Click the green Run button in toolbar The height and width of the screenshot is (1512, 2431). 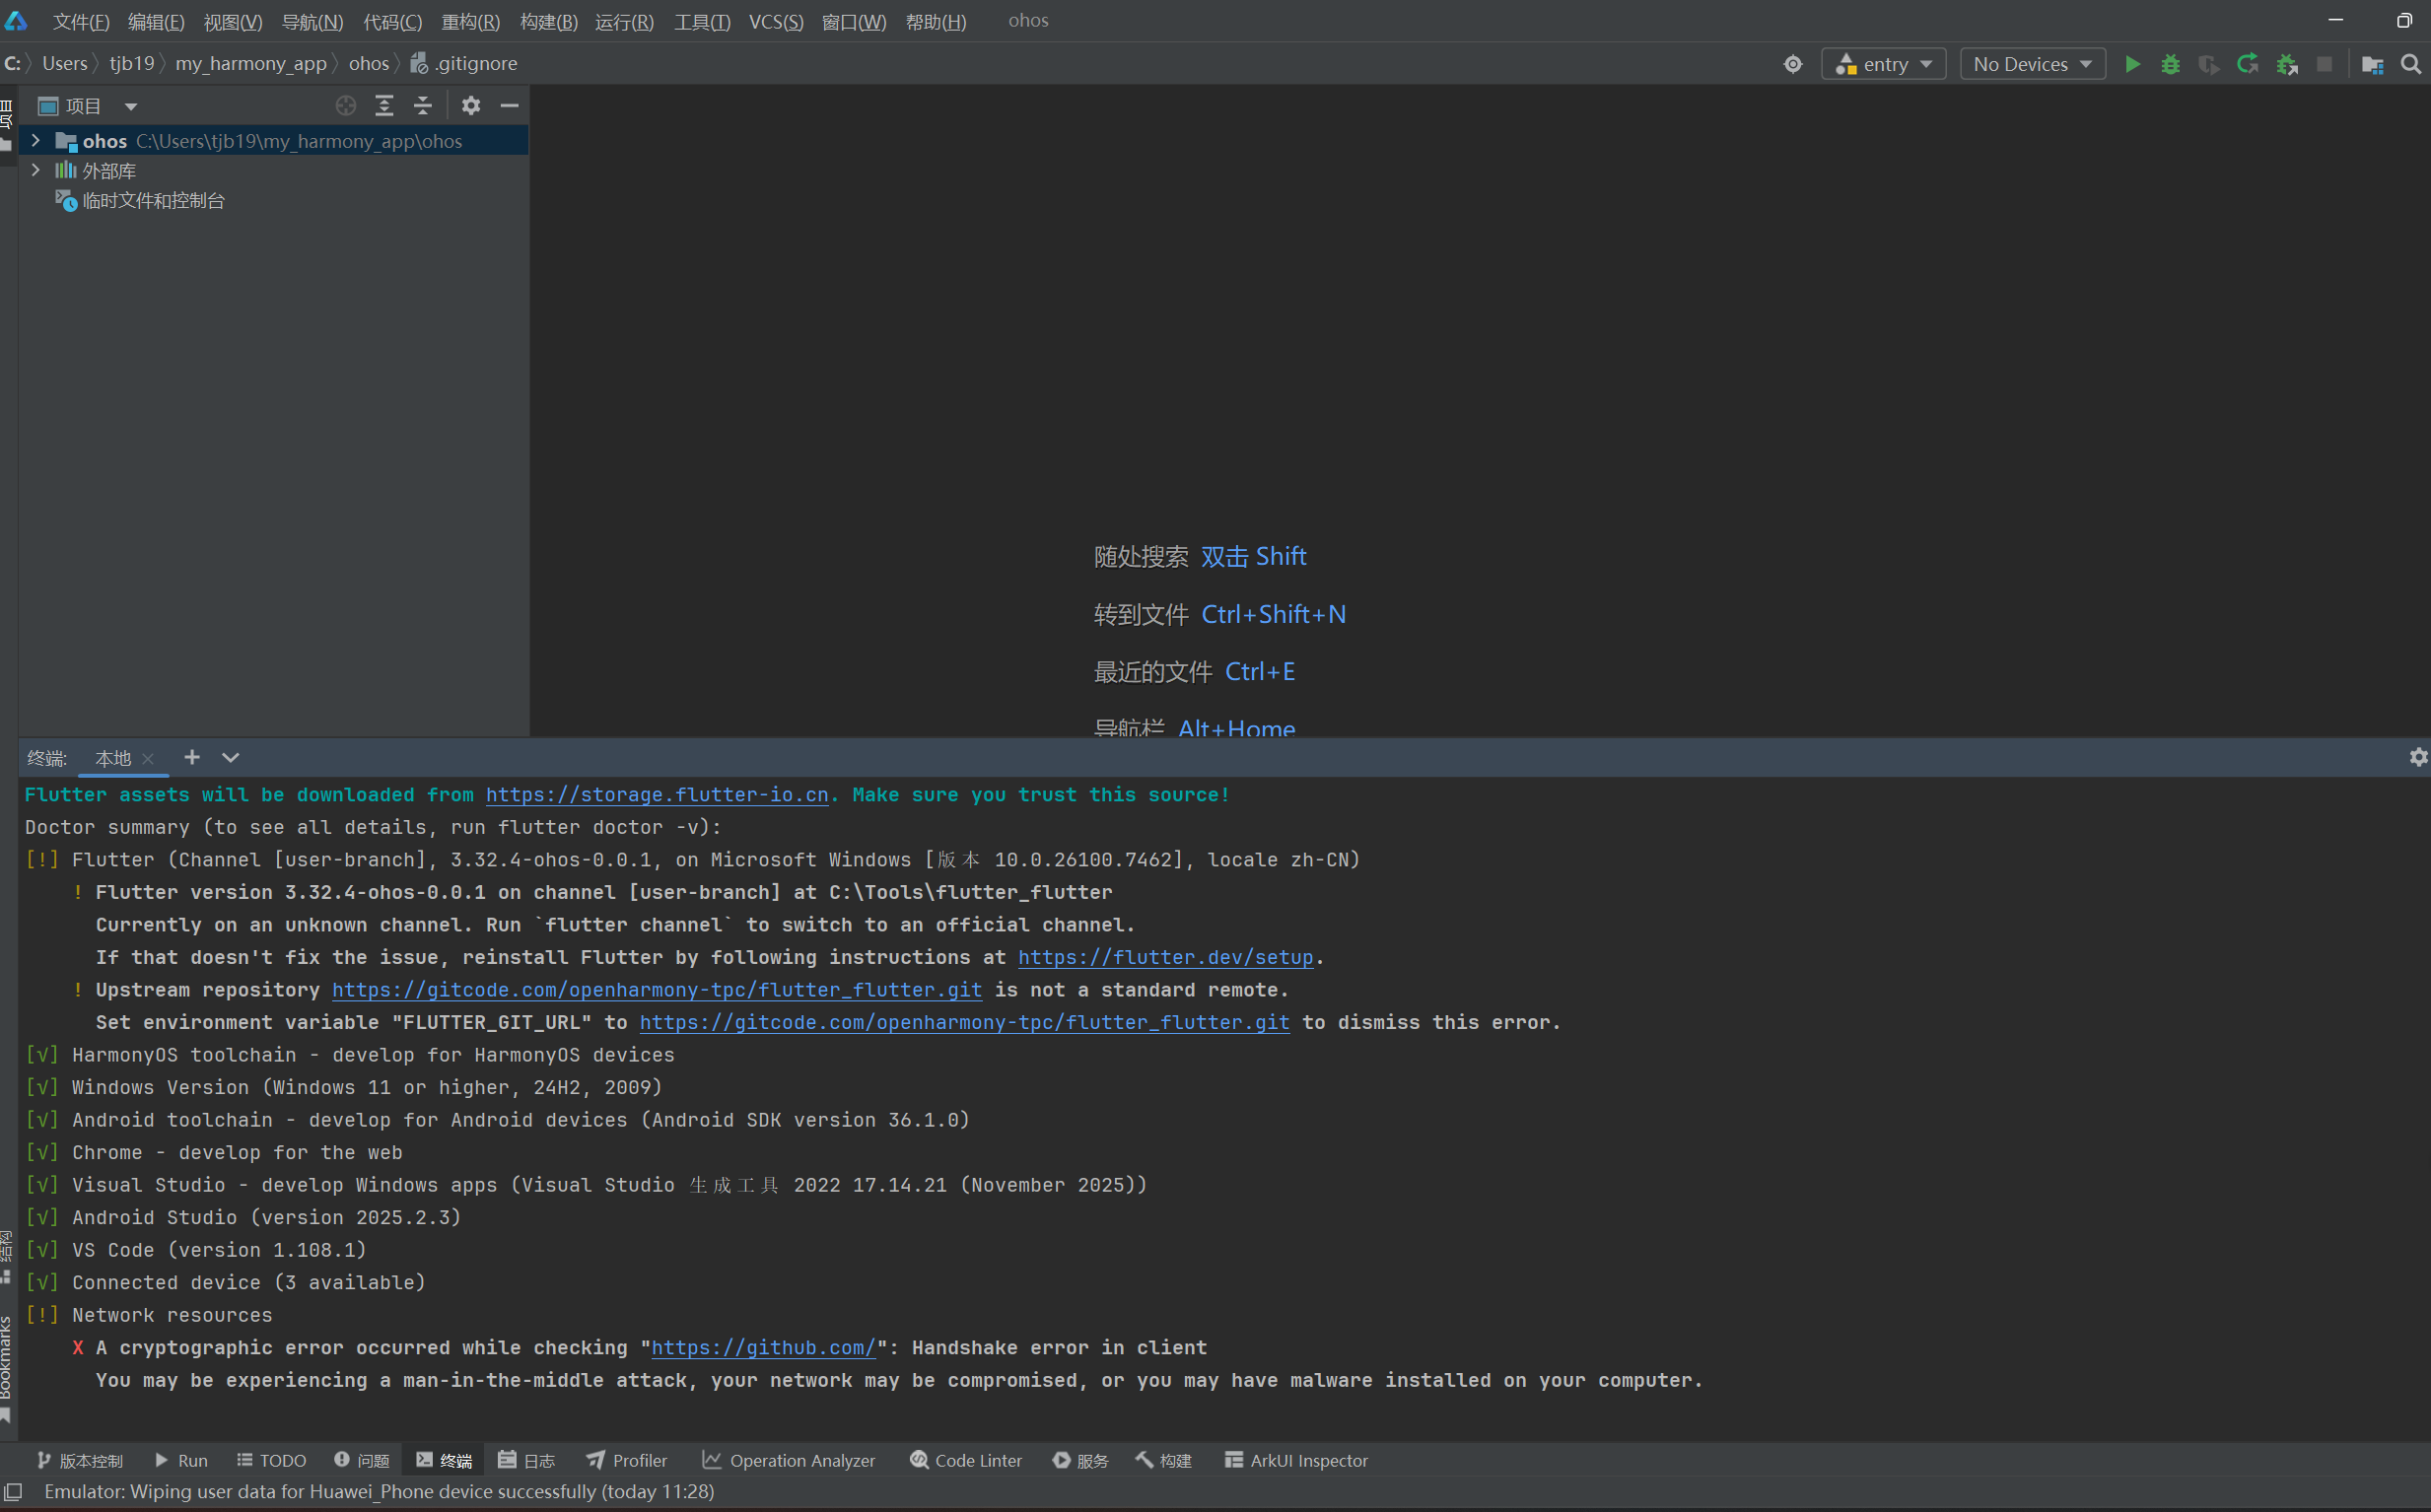point(2131,64)
